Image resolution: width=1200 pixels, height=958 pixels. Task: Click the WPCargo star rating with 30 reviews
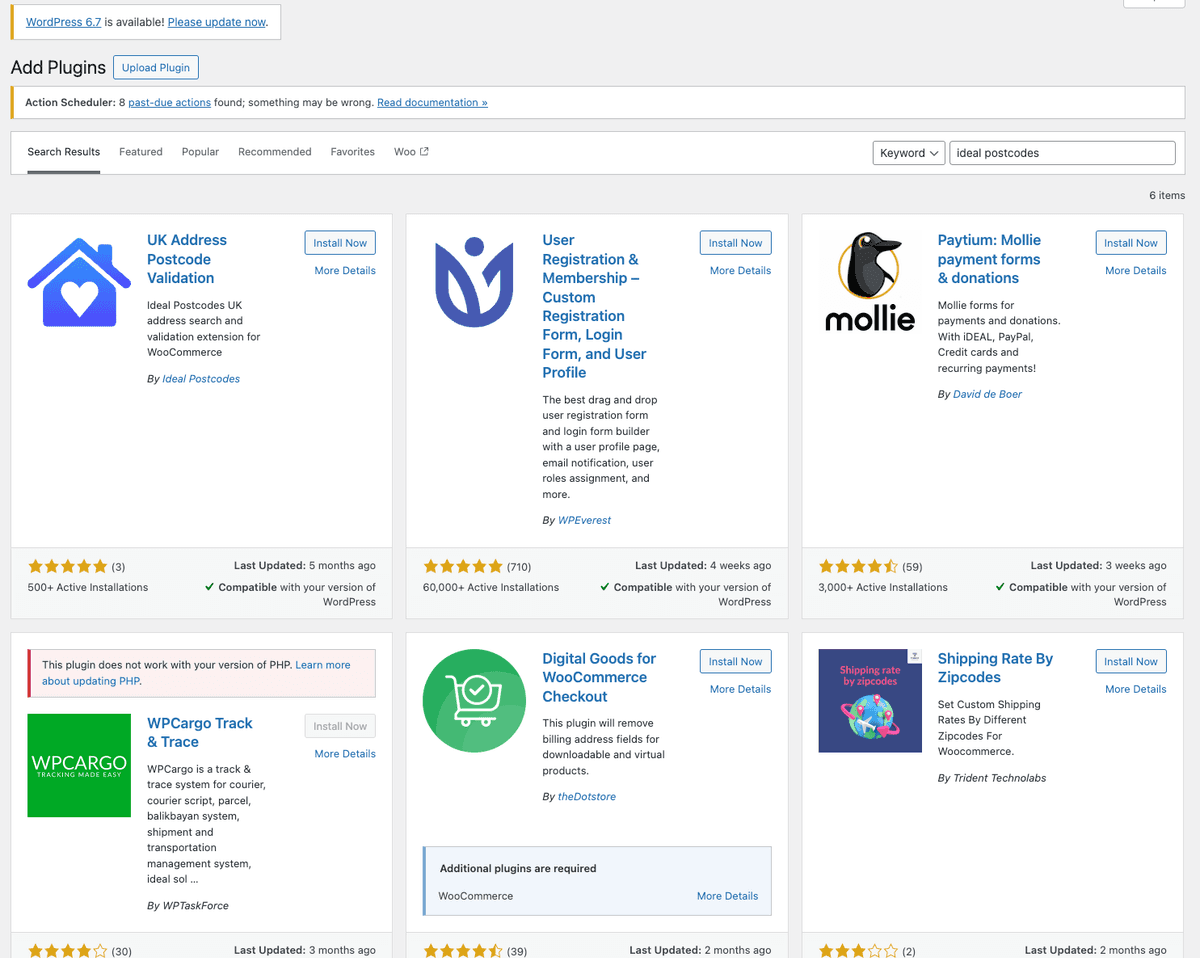(x=67, y=951)
